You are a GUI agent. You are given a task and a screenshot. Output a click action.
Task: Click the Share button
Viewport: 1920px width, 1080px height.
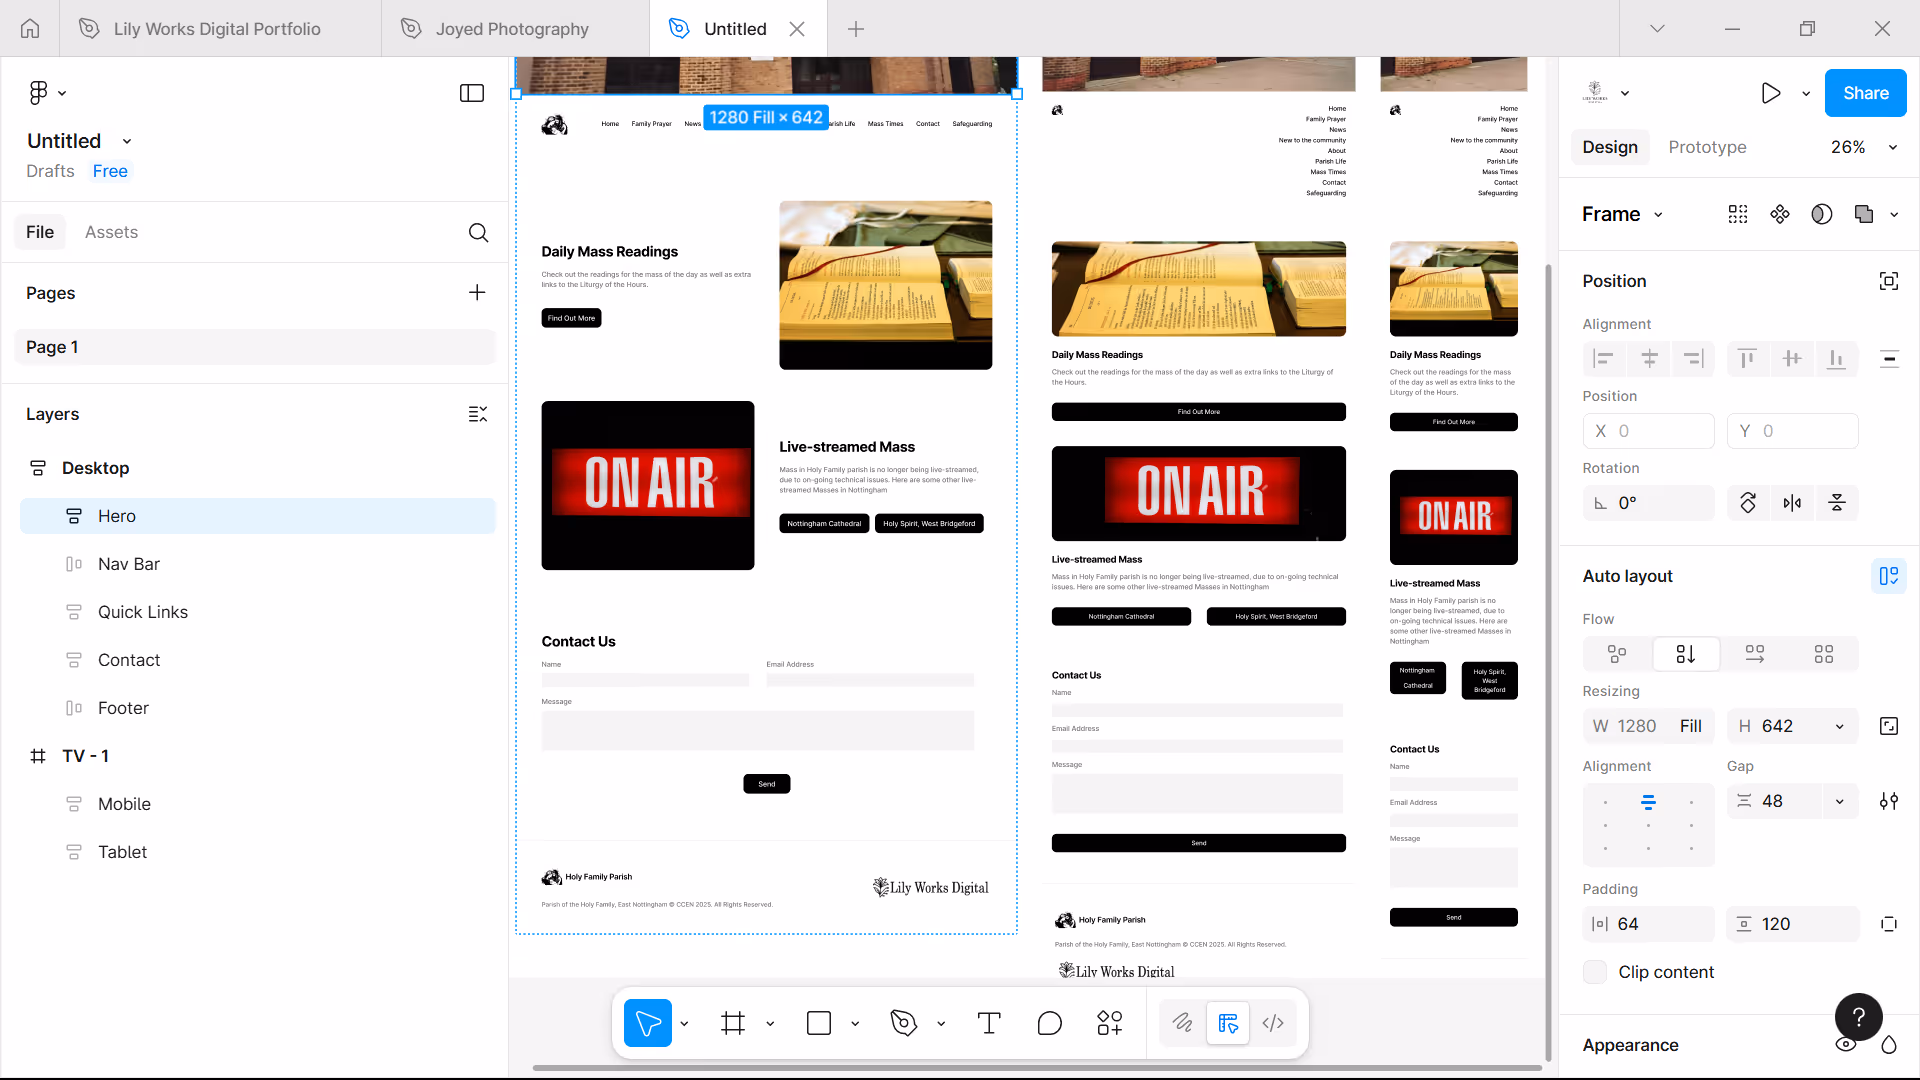pyautogui.click(x=1865, y=93)
